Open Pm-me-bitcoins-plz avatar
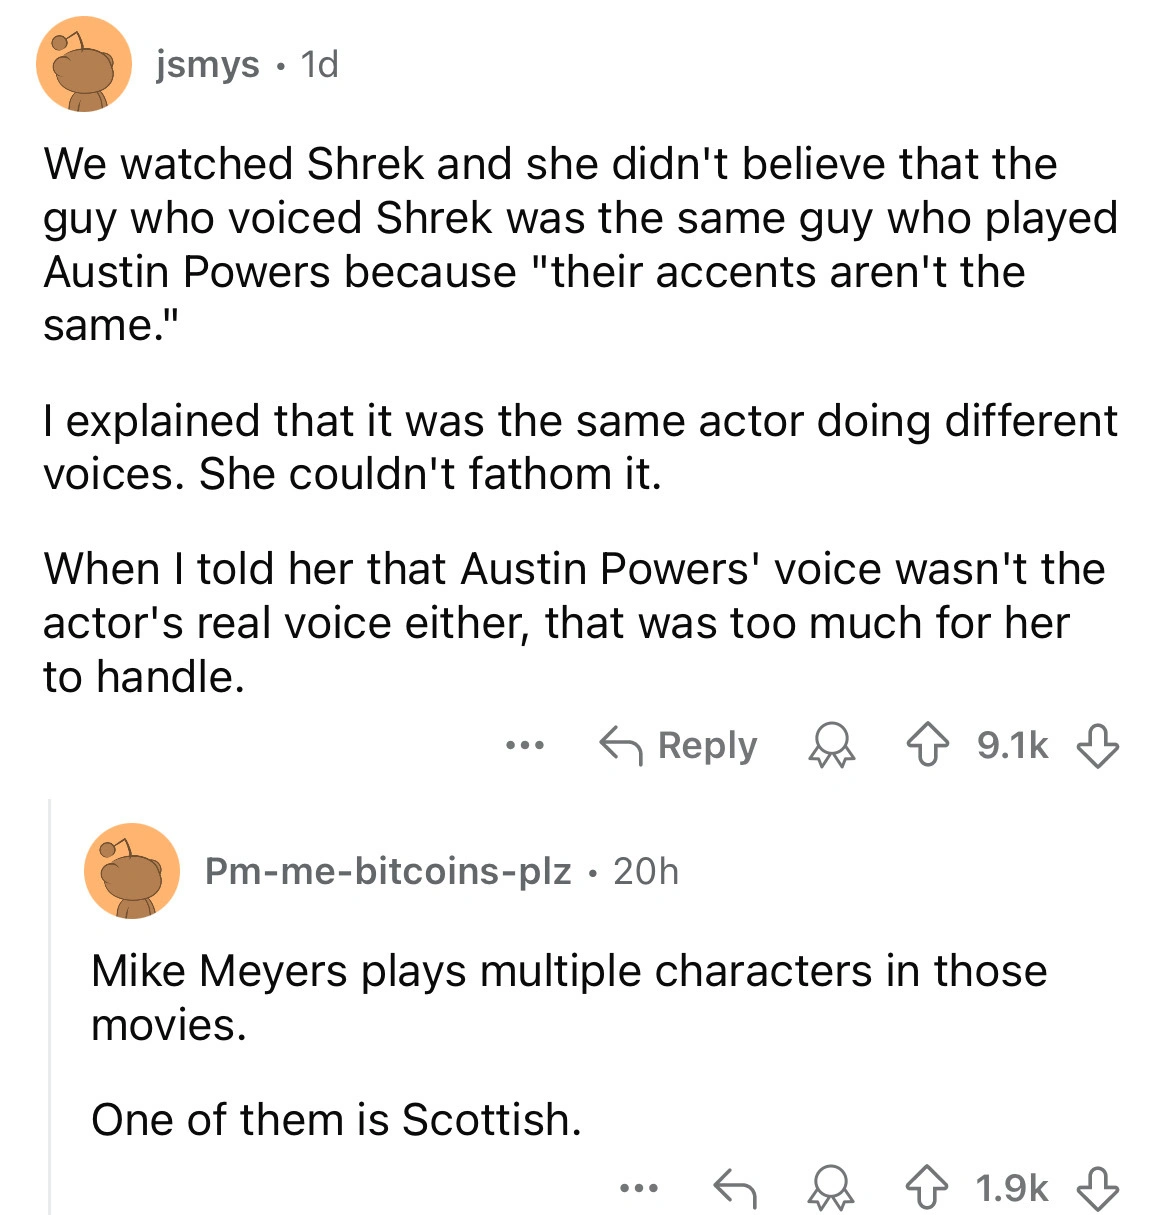The width and height of the screenshot is (1170, 1215). click(x=132, y=871)
